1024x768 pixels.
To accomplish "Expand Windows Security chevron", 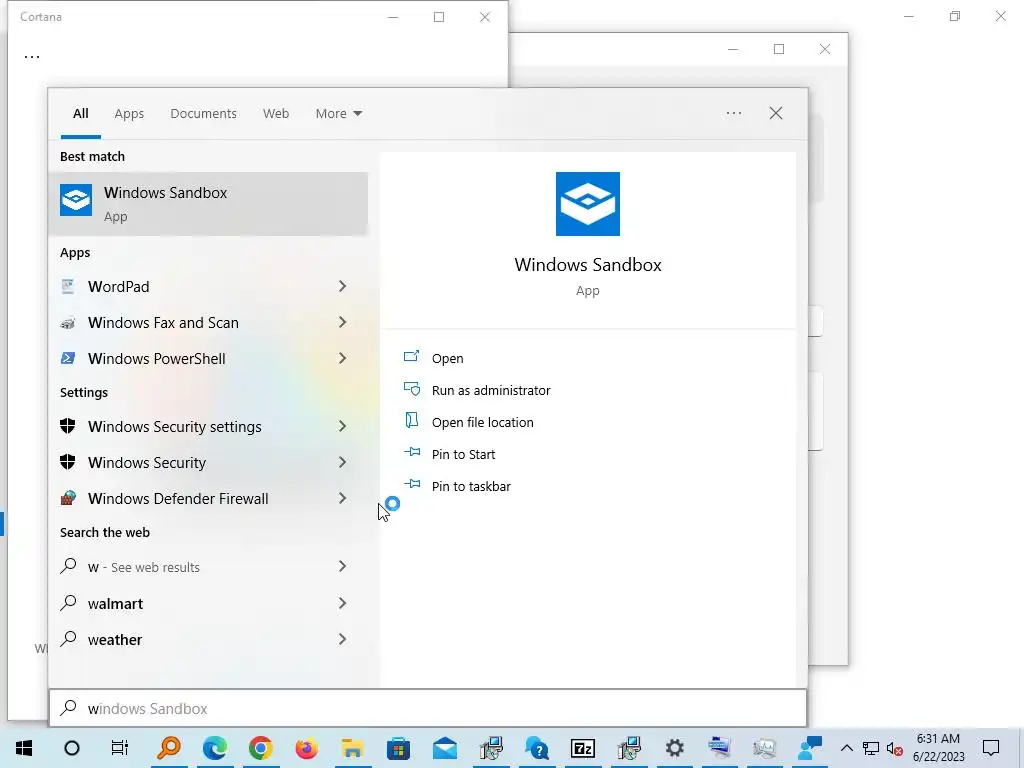I will coord(342,462).
